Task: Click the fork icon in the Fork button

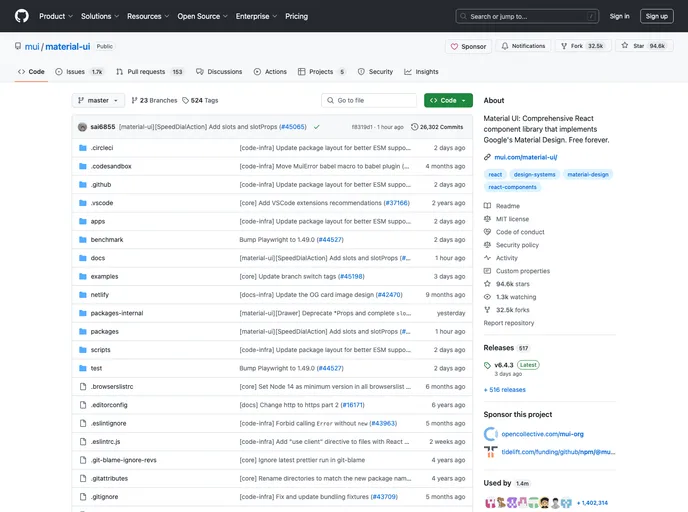Action: pos(564,46)
